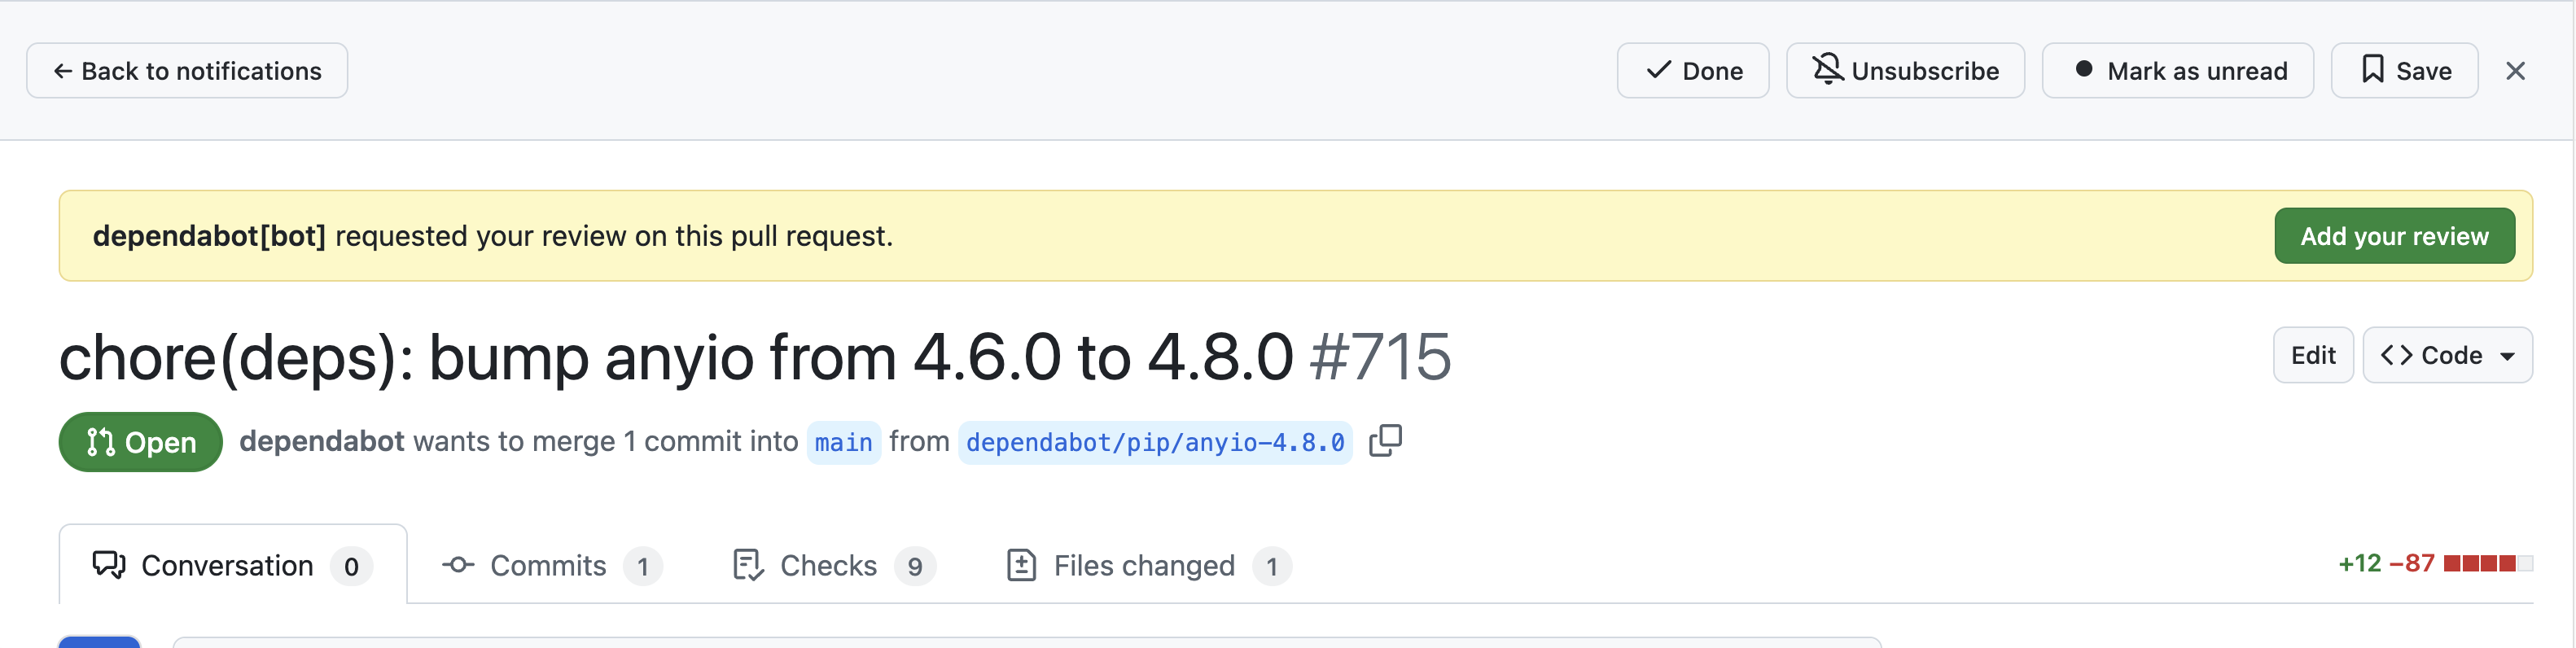Click the diffstat red change bars
Screen dimensions: 2576x648
click(2487, 563)
